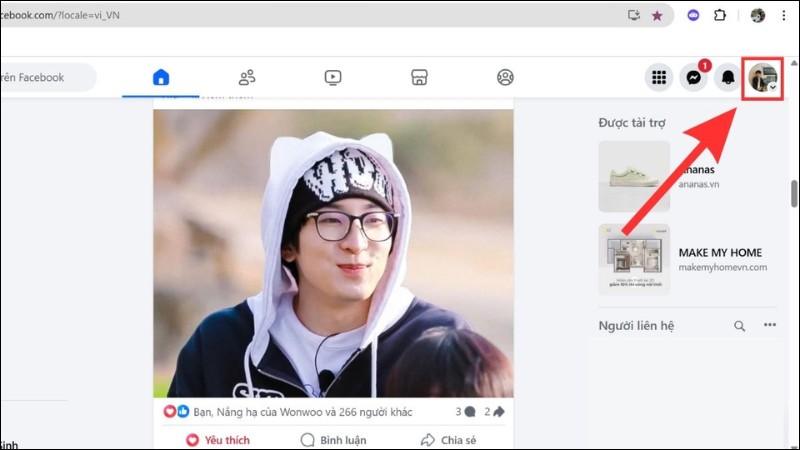Open the makemyhomevn.com sponsored link

(722, 267)
